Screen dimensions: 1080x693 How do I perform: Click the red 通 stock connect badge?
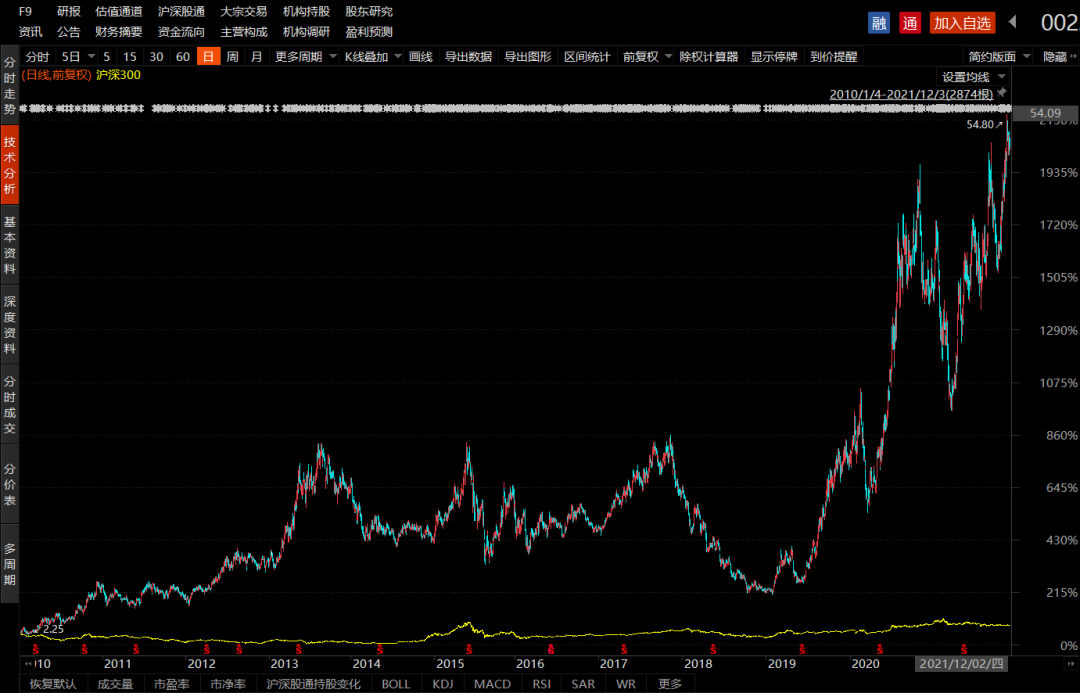[x=910, y=23]
